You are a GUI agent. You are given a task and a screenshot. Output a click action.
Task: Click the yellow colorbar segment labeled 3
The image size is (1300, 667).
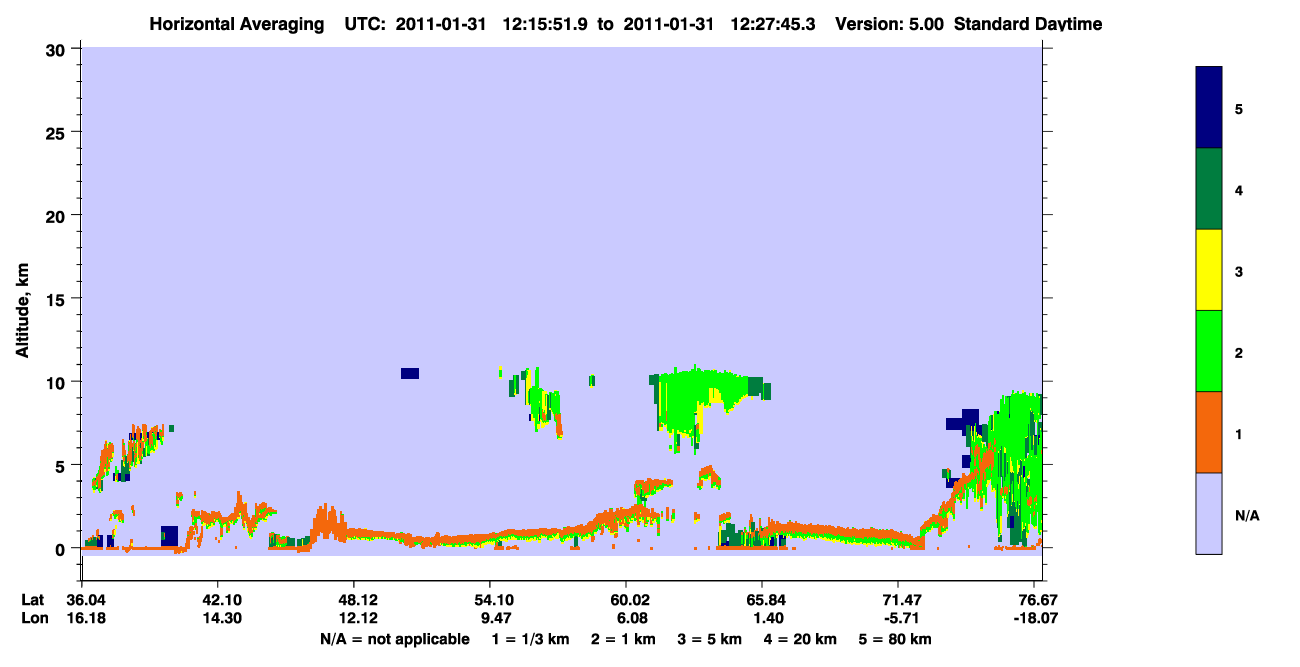click(x=1209, y=270)
